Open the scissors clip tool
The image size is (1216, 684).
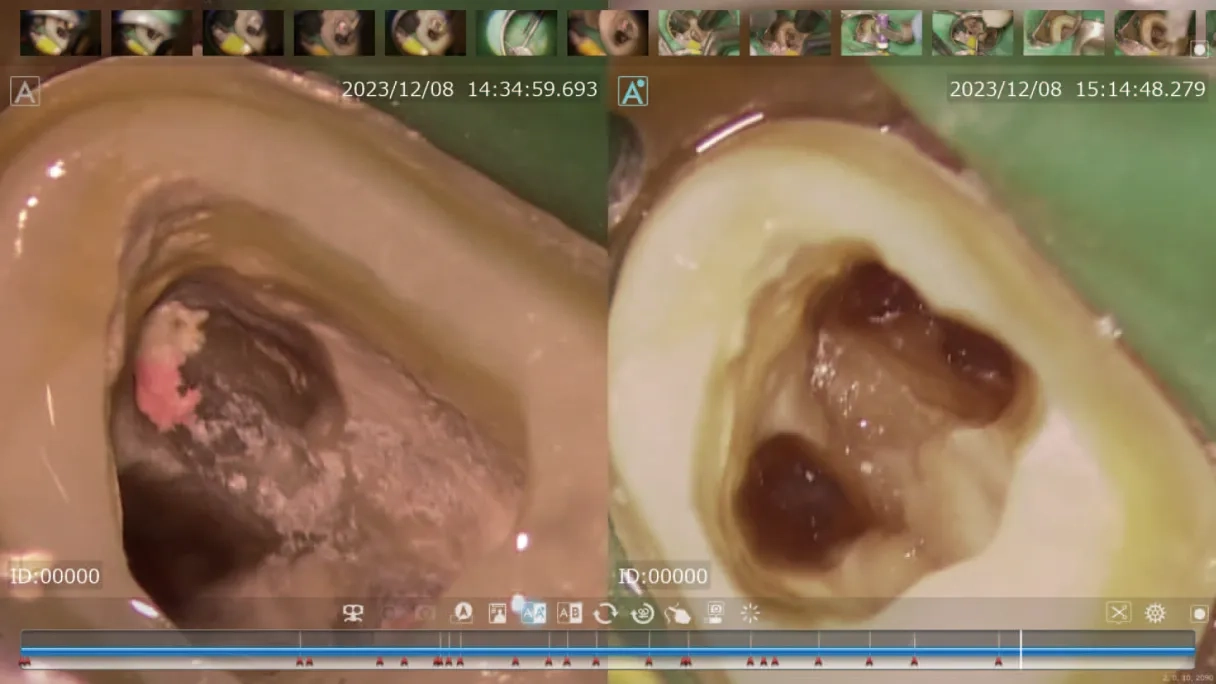pos(1118,613)
